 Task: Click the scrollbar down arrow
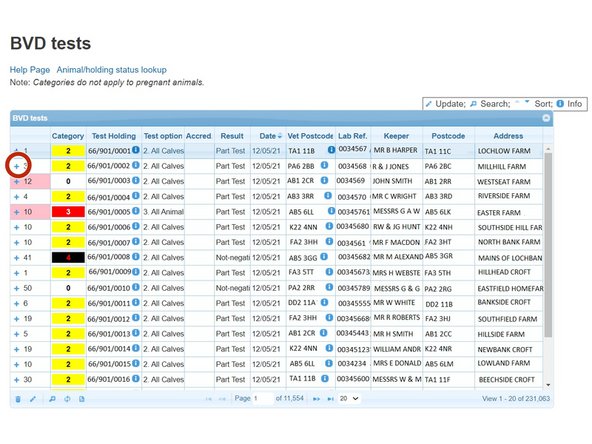coord(548,385)
